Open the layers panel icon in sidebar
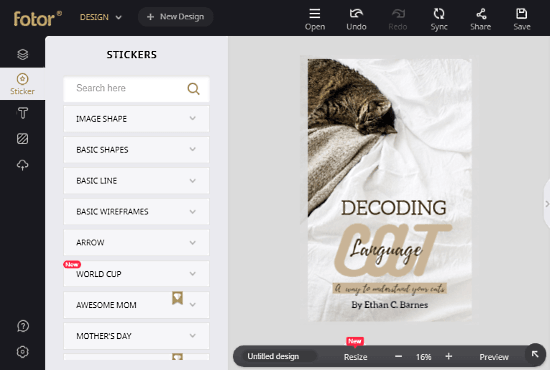This screenshot has height=370, width=550. 22,54
